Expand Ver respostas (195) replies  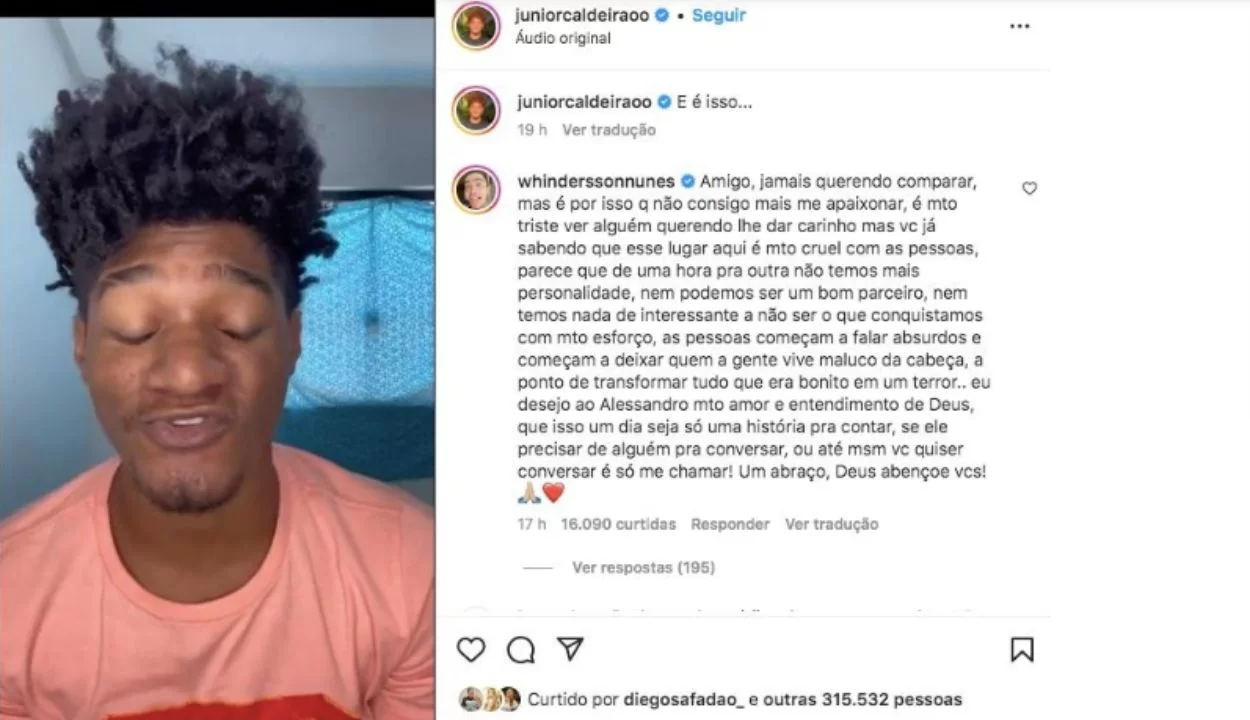[x=643, y=567]
